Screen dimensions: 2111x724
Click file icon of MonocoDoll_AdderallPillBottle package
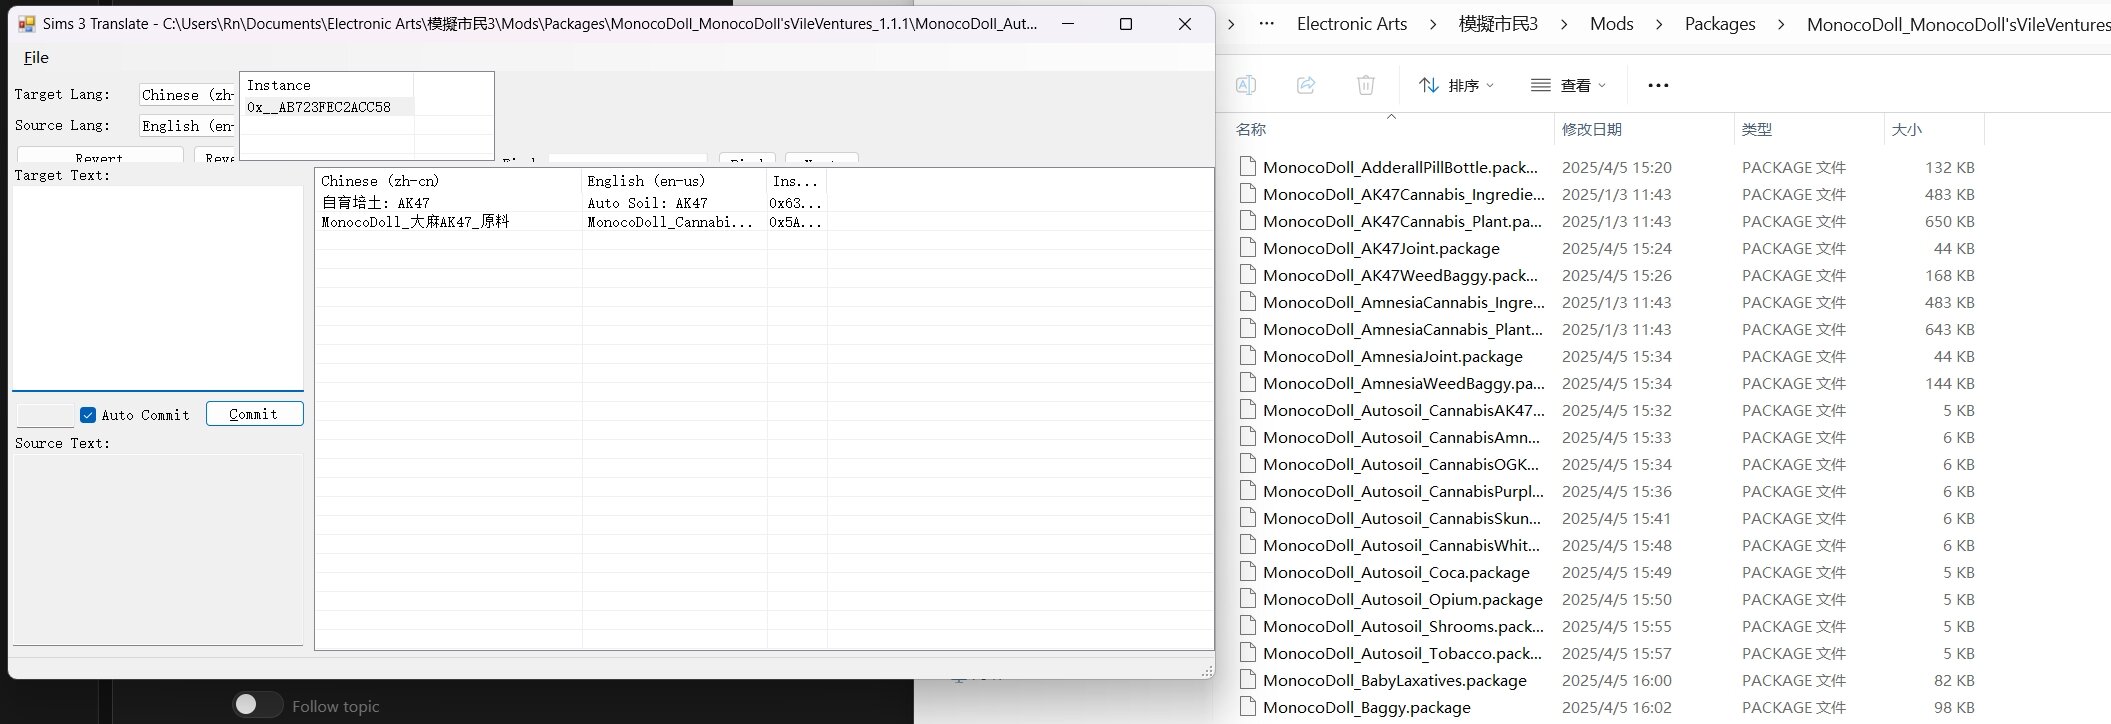pyautogui.click(x=1247, y=167)
